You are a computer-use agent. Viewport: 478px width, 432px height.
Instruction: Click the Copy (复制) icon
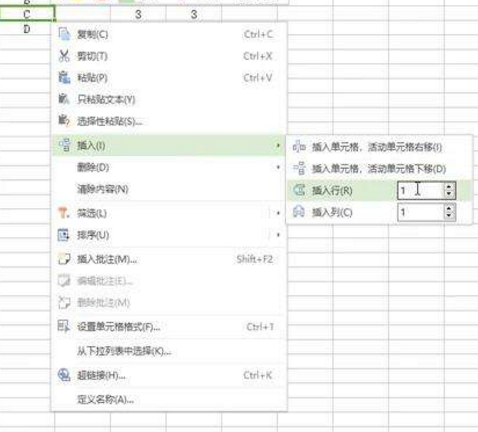pos(64,34)
